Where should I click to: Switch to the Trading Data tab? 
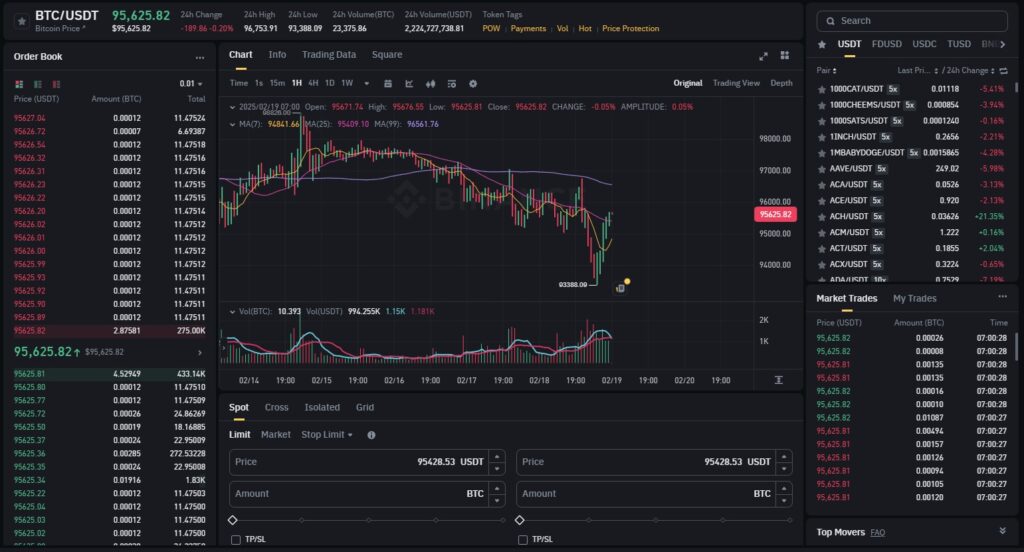click(x=329, y=55)
